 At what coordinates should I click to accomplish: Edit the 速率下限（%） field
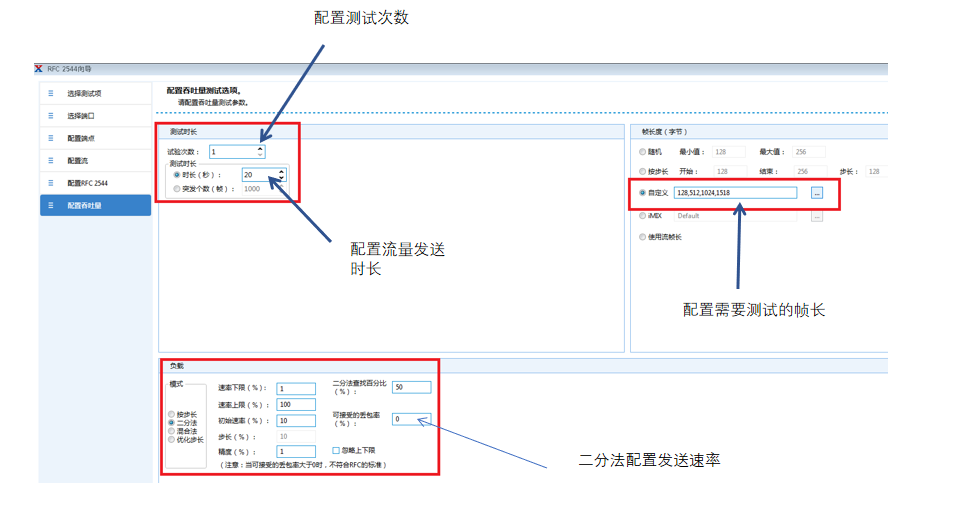296,389
